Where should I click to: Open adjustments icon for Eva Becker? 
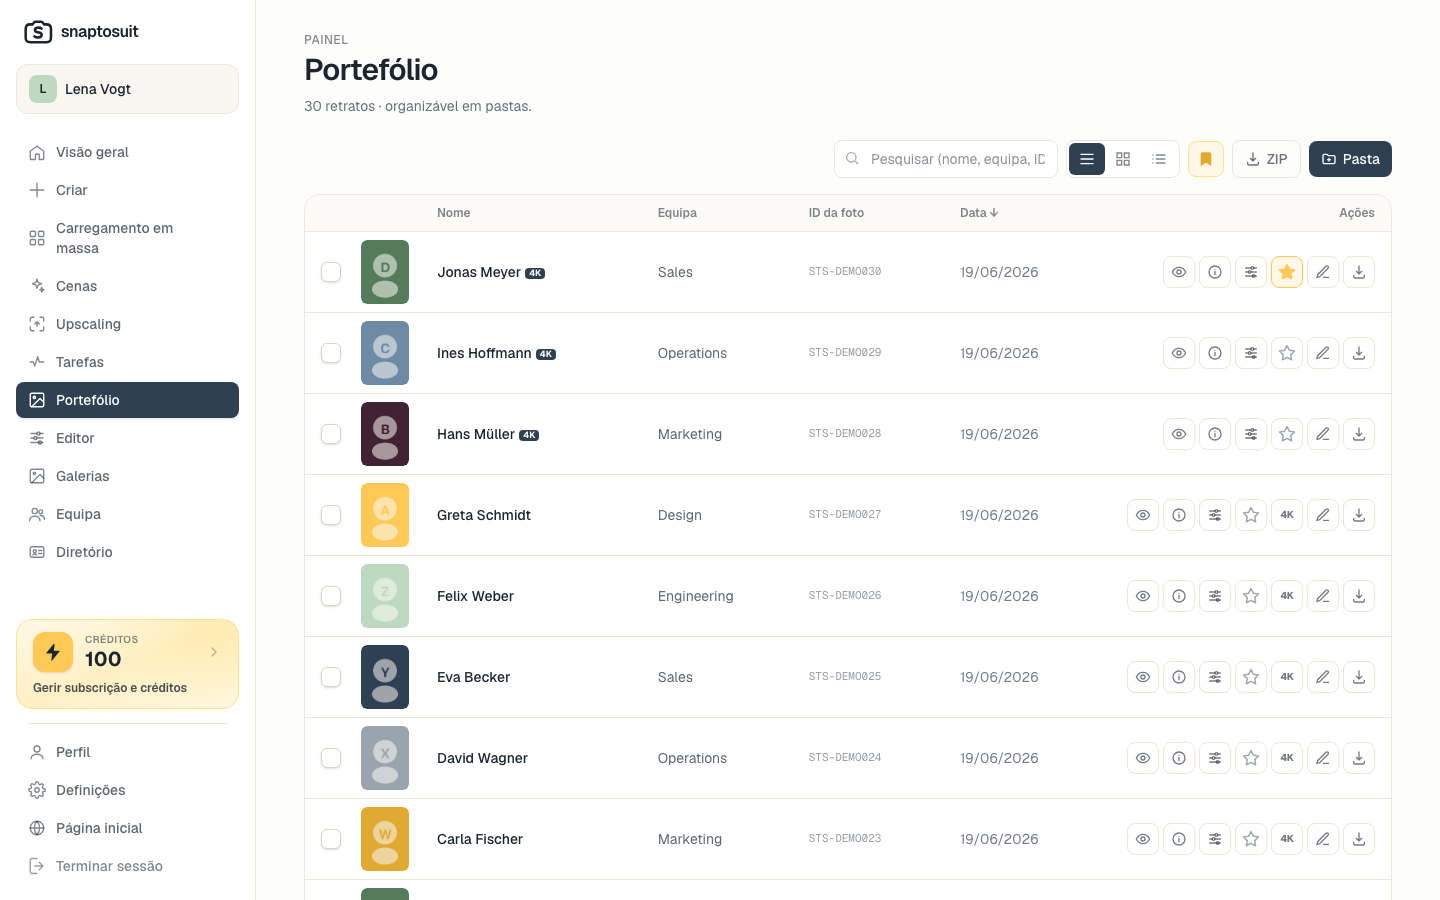[x=1215, y=677]
